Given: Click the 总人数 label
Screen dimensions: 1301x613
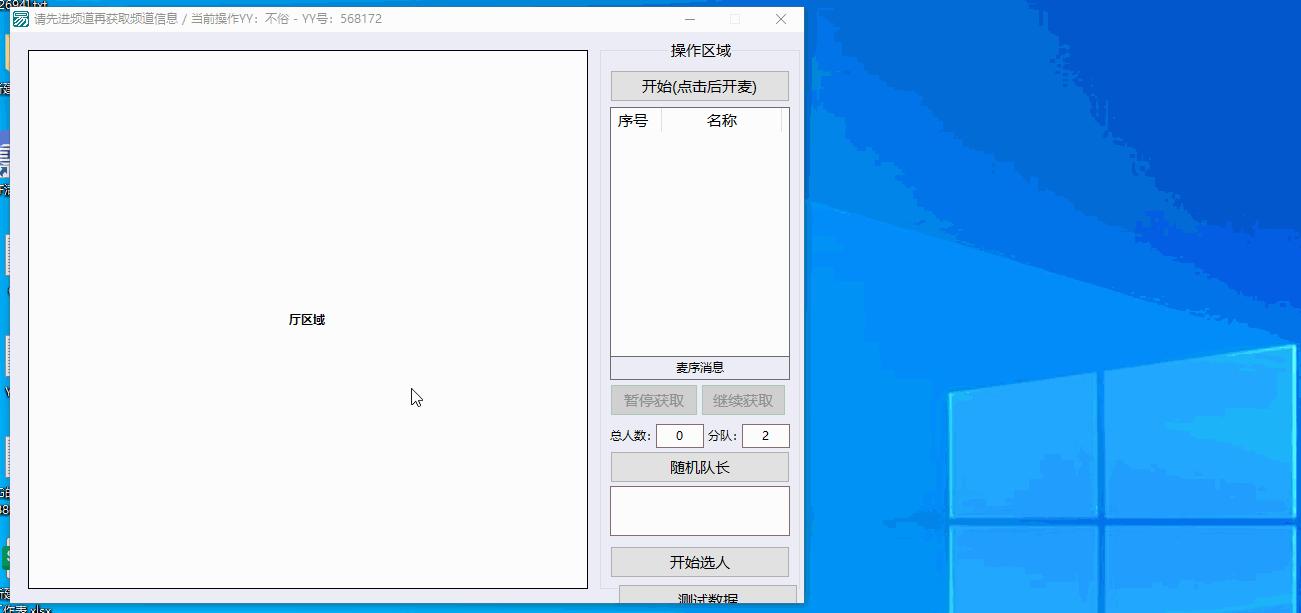Looking at the screenshot, I should [631, 436].
